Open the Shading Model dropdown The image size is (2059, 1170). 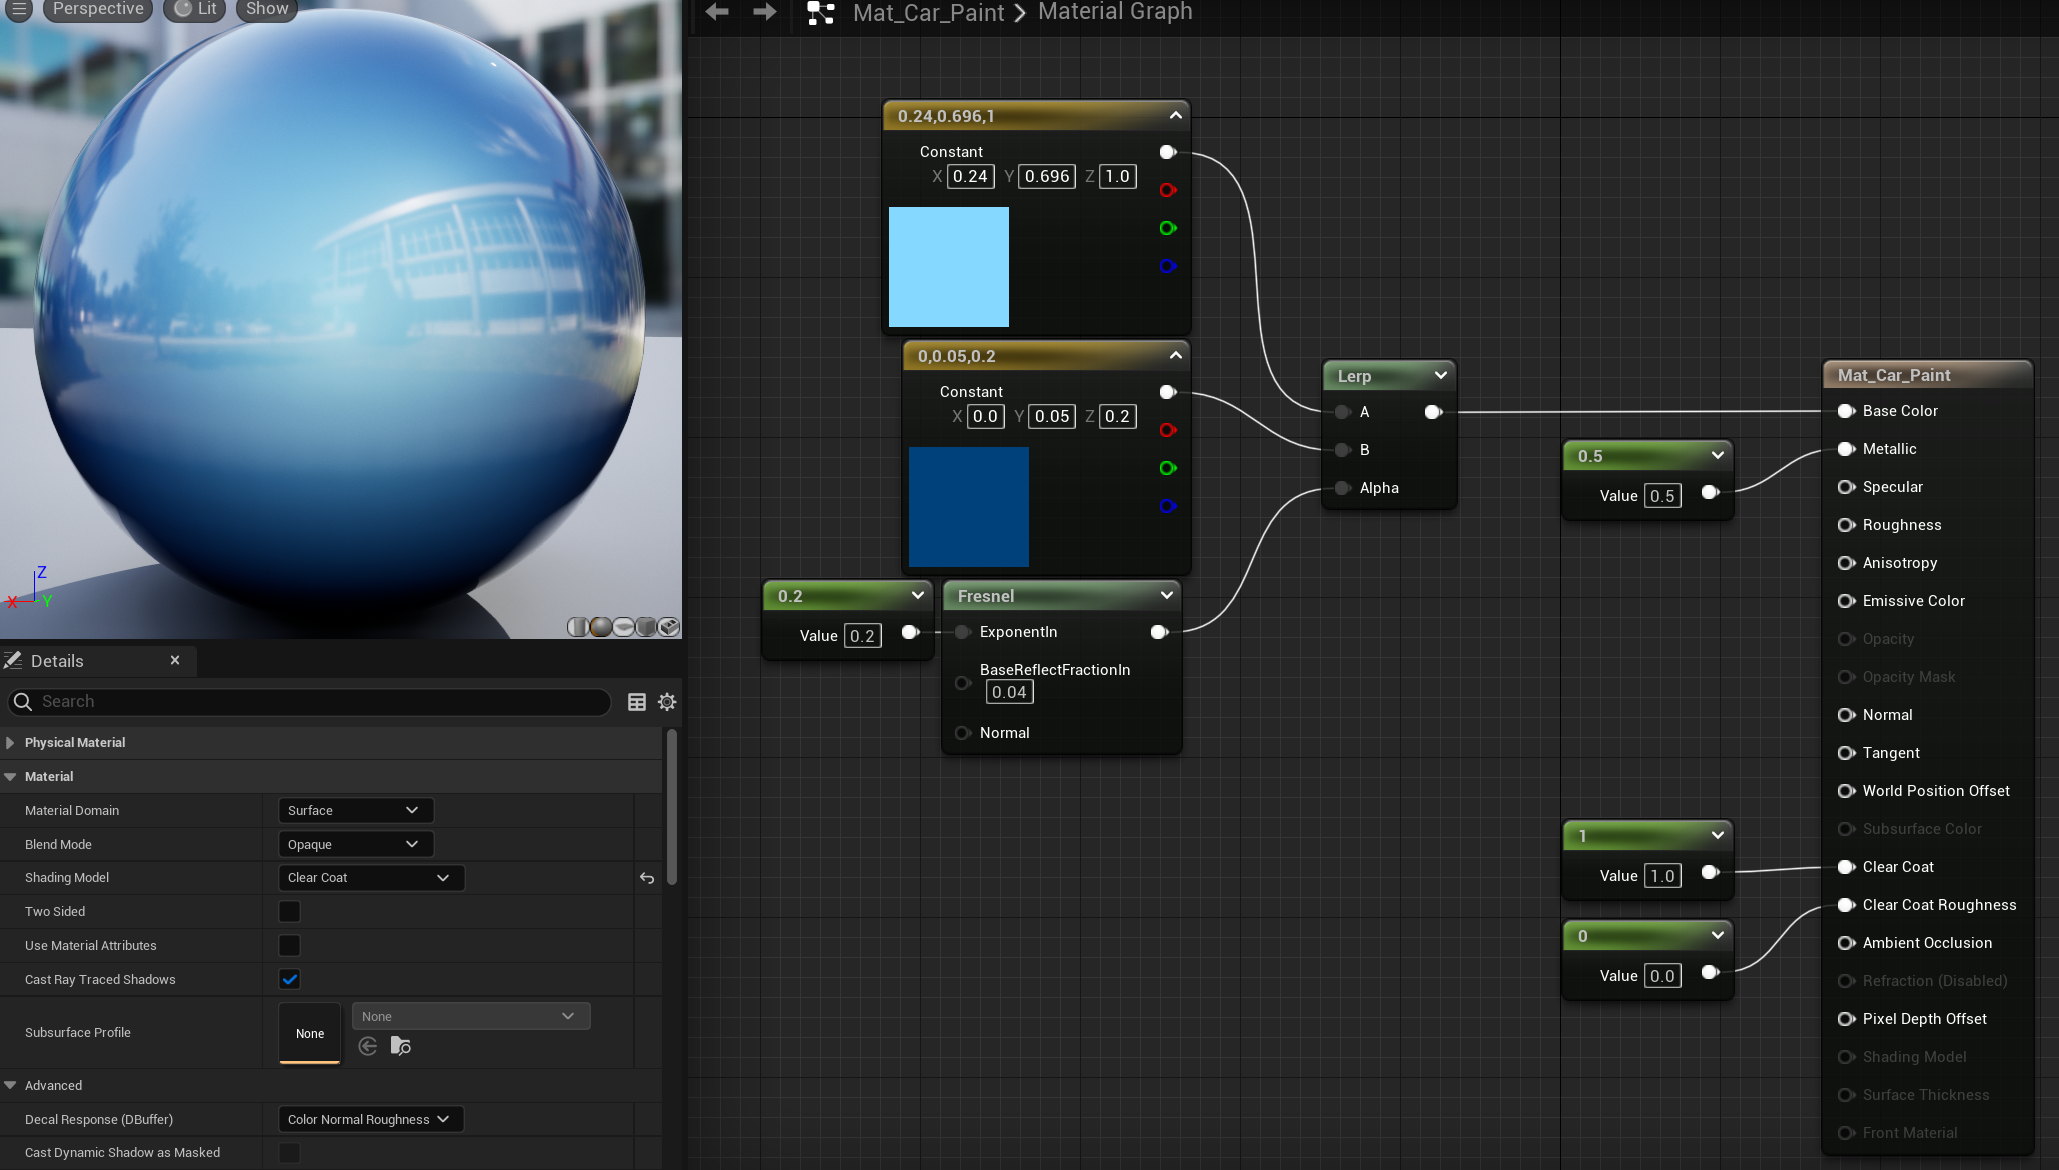pos(370,878)
